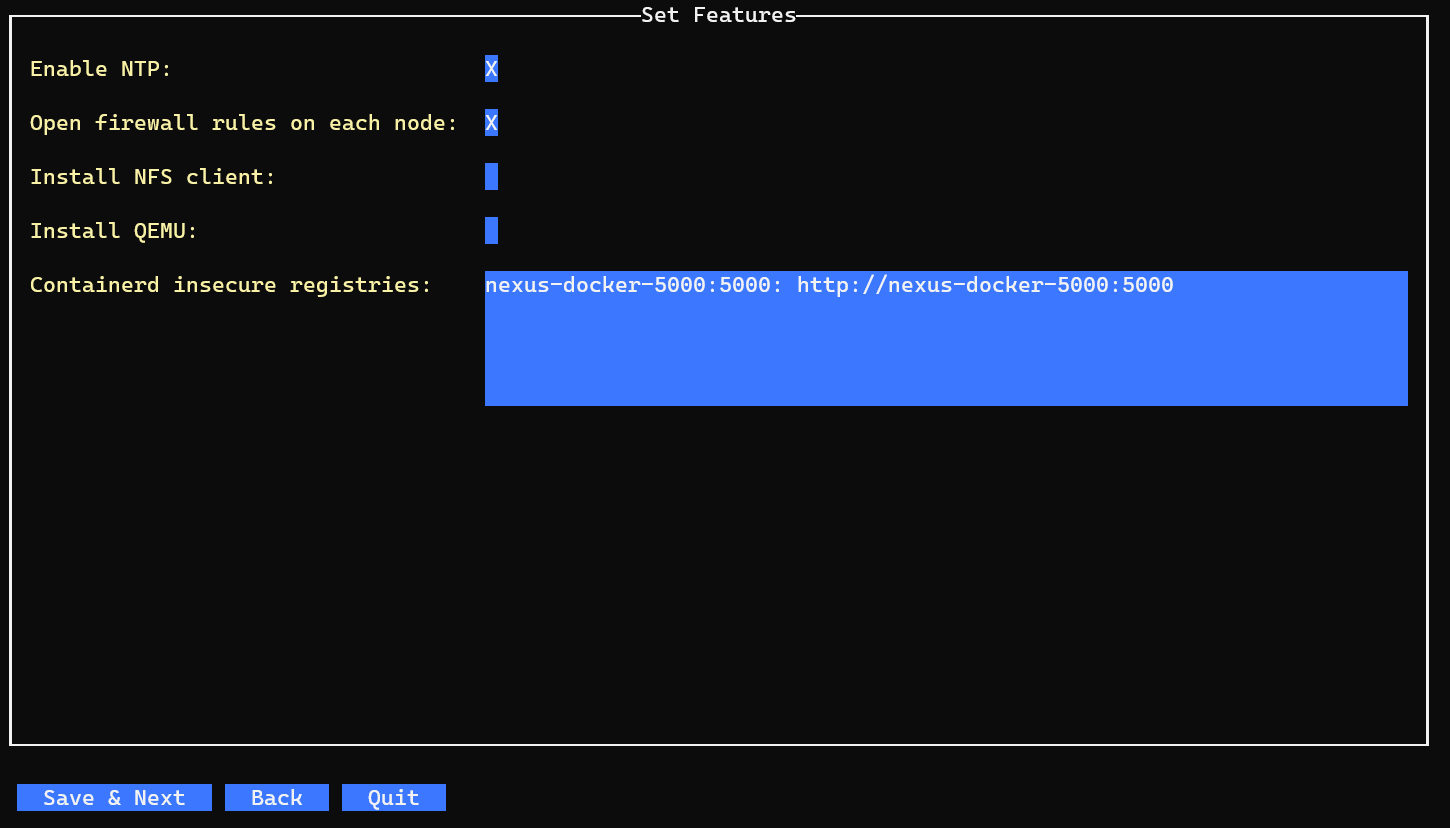Check the Install QEMU option
This screenshot has width=1450, height=828.
pos(491,231)
